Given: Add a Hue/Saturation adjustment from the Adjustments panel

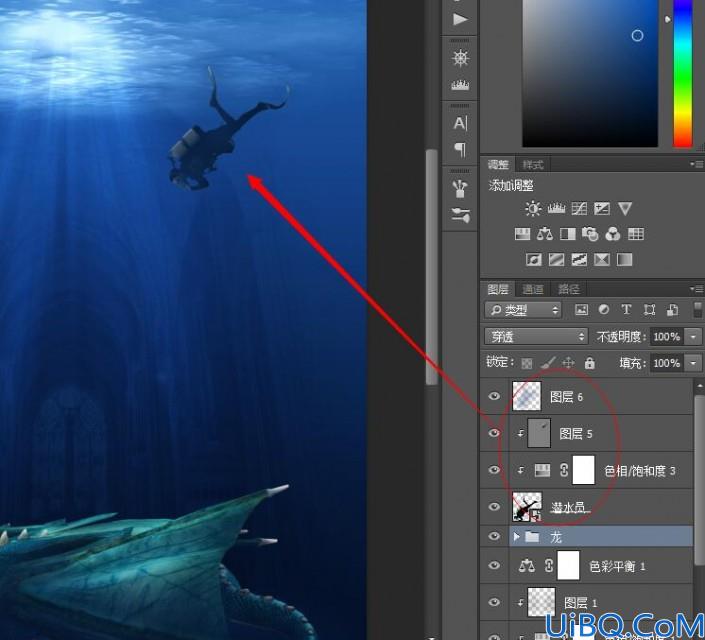Looking at the screenshot, I should coord(522,234).
